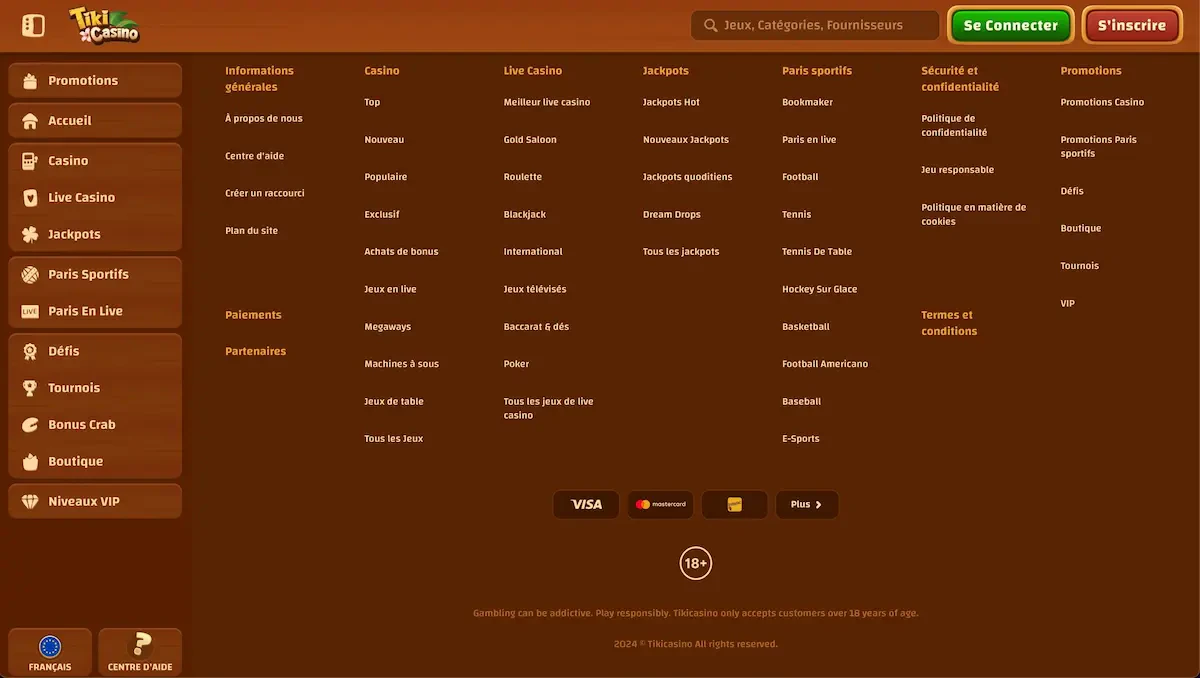Open Paris Sportifs from the sidebar
1200x678 pixels.
[x=95, y=275]
